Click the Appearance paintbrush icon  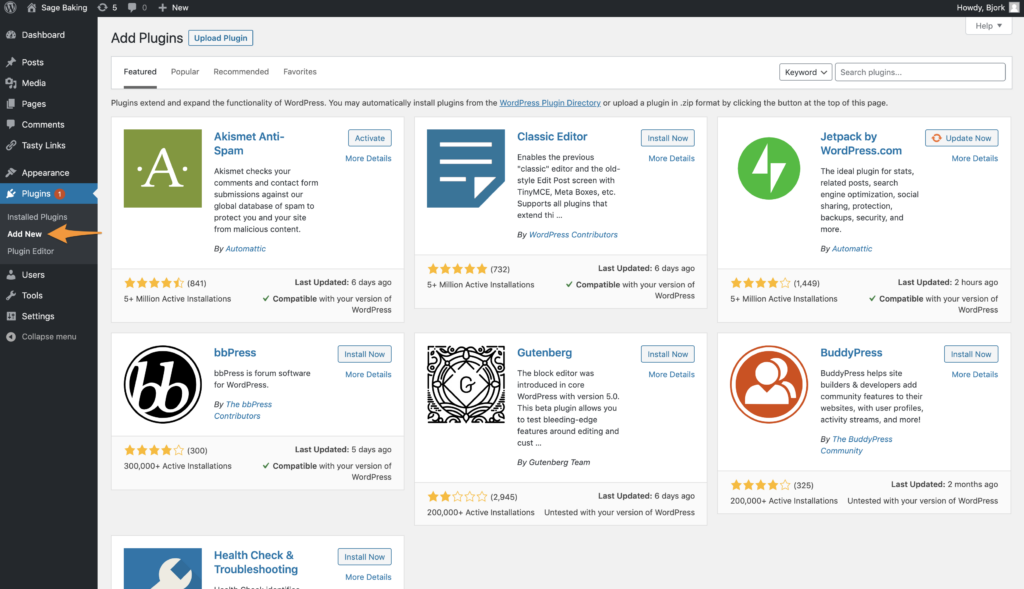[x=11, y=172]
